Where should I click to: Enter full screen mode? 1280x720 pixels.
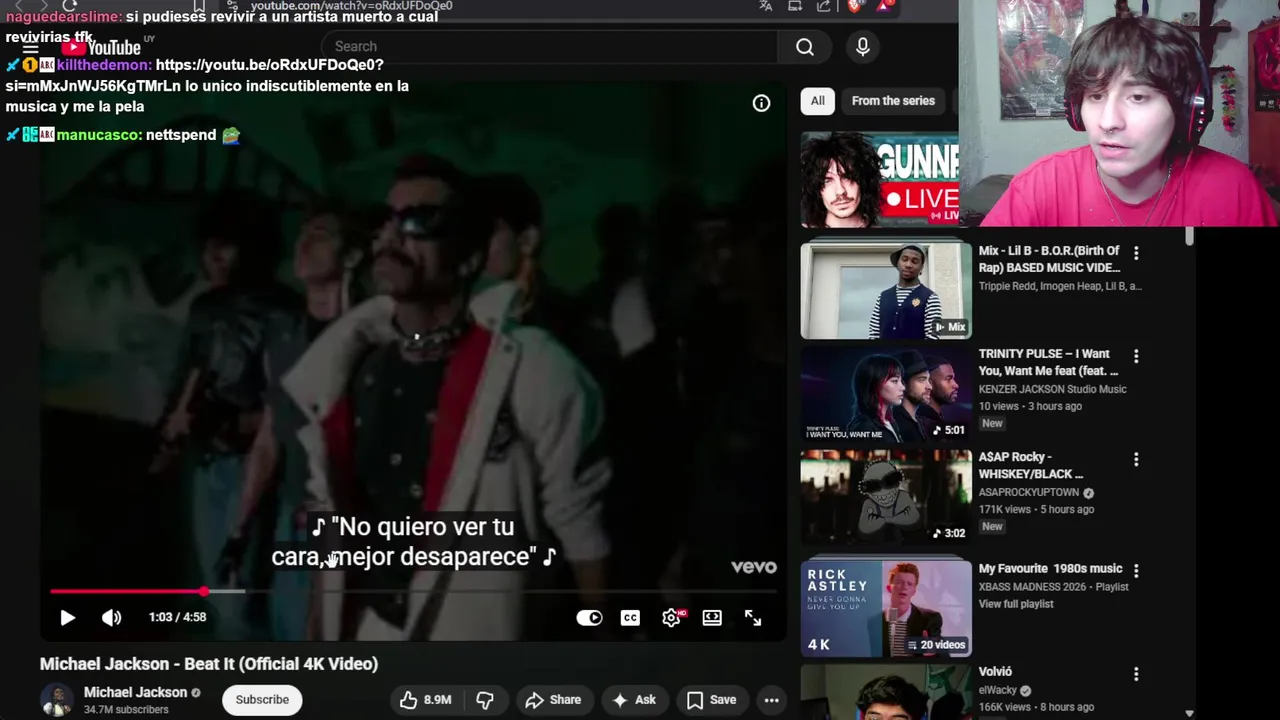(x=753, y=618)
